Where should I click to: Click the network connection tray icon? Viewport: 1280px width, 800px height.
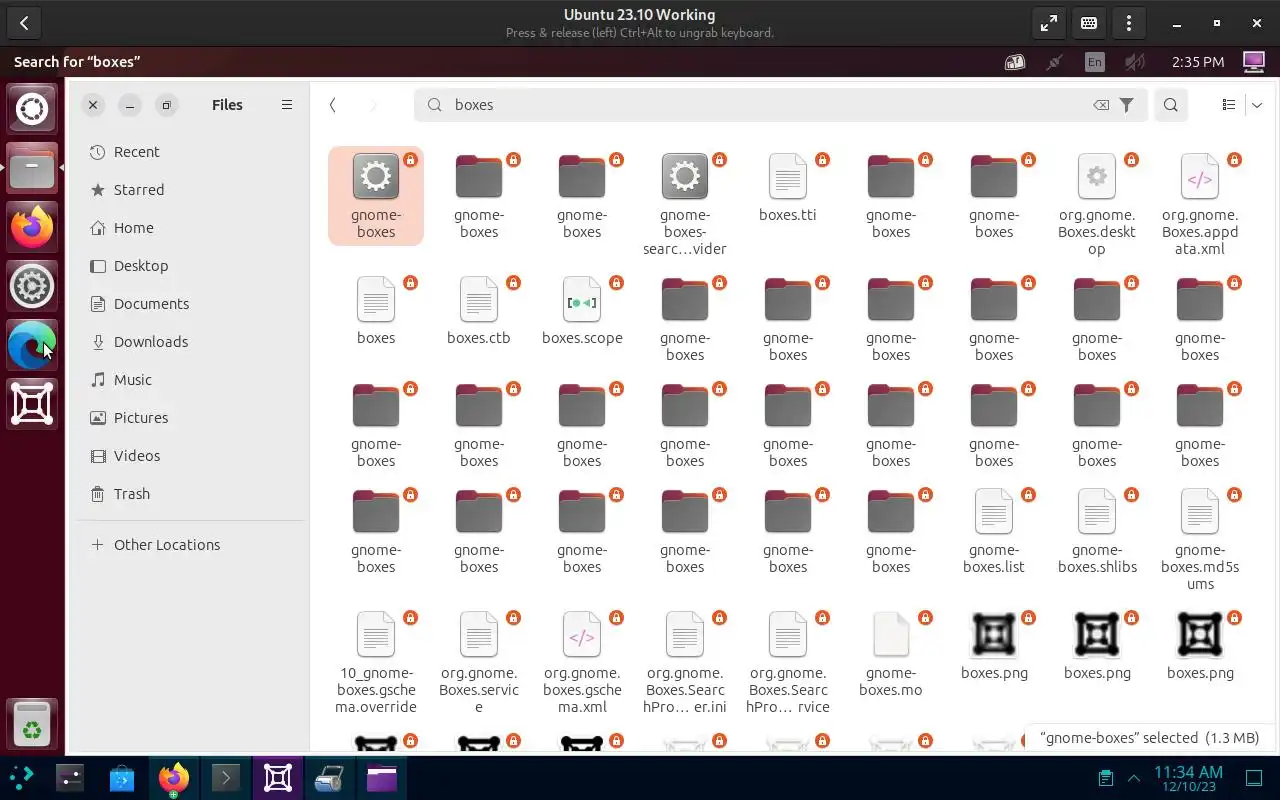[x=1054, y=62]
